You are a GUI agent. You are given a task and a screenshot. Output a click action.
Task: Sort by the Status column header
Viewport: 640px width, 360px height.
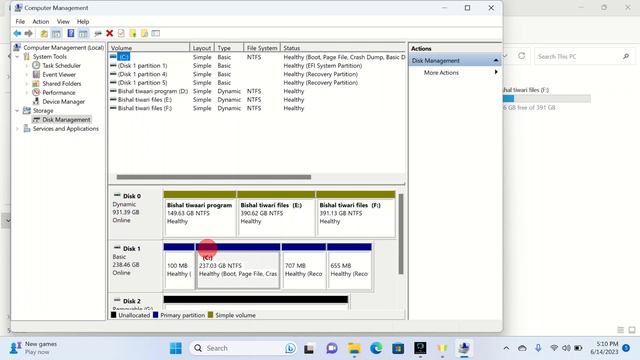click(x=343, y=48)
